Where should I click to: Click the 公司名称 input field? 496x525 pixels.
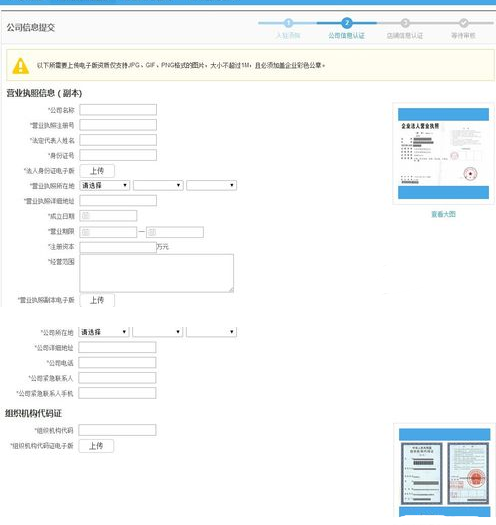click(x=118, y=109)
